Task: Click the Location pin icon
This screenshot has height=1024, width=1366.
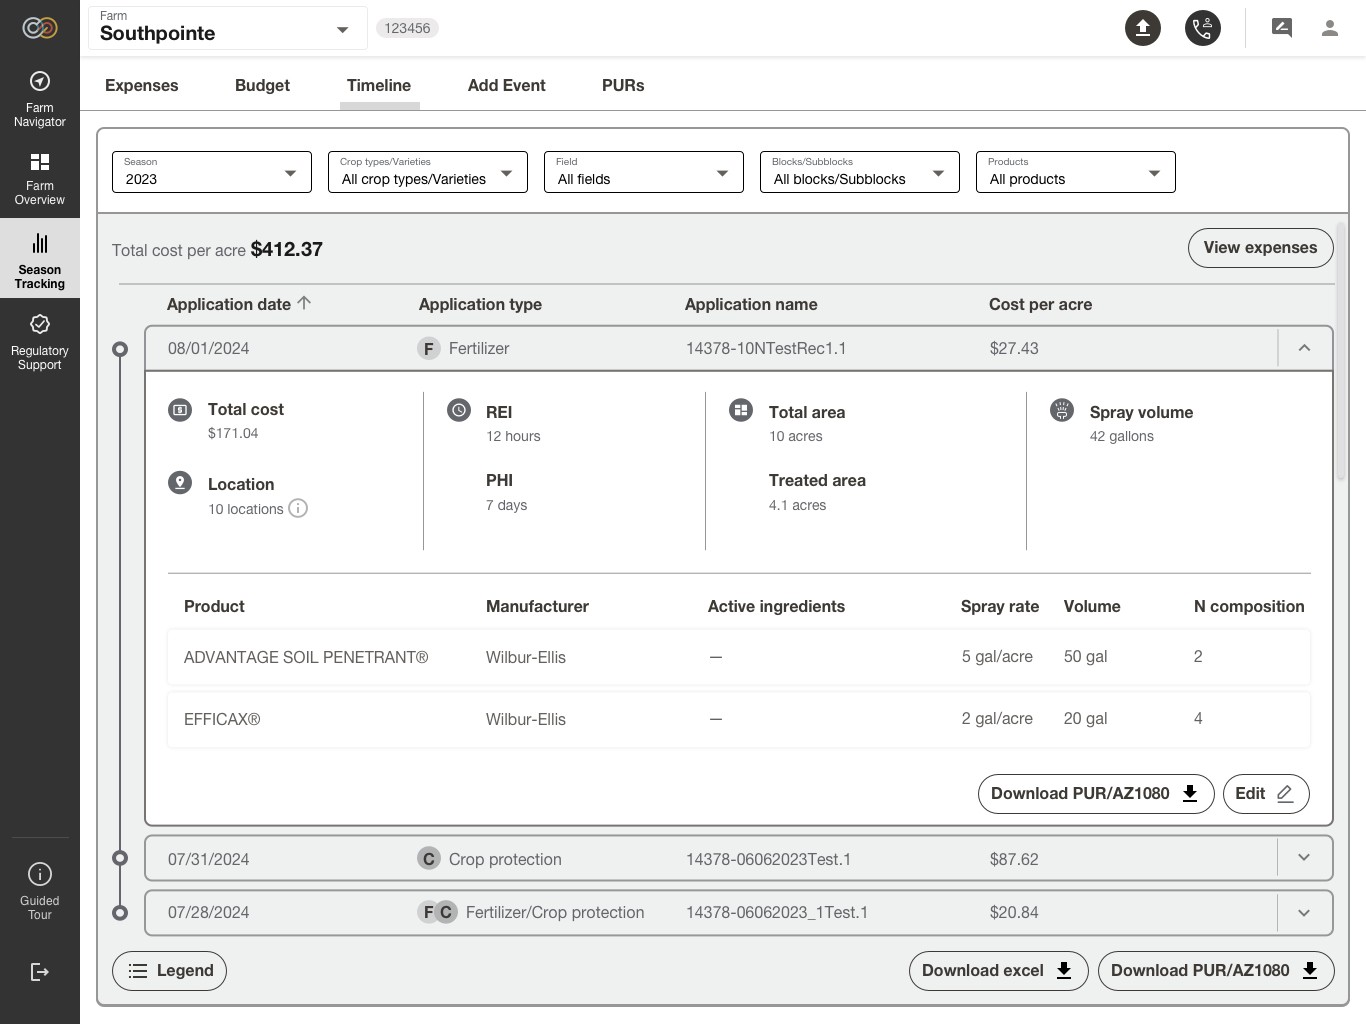Action: (x=180, y=483)
